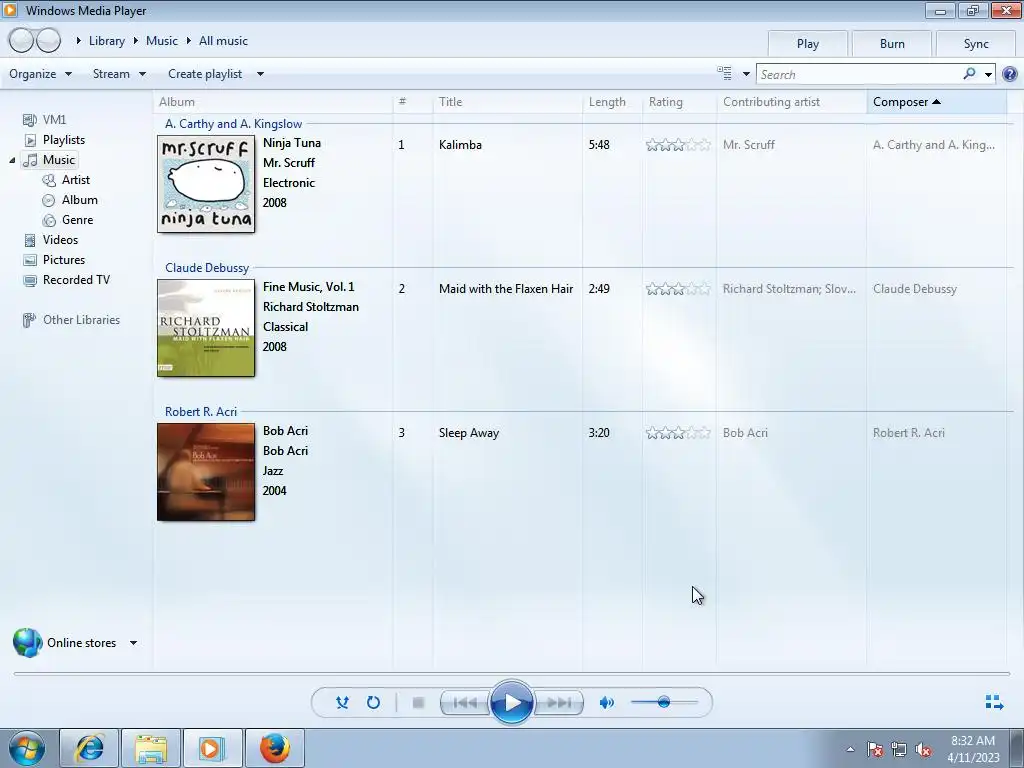
Task: Click the Claude Debussy group header
Action: [x=207, y=268]
